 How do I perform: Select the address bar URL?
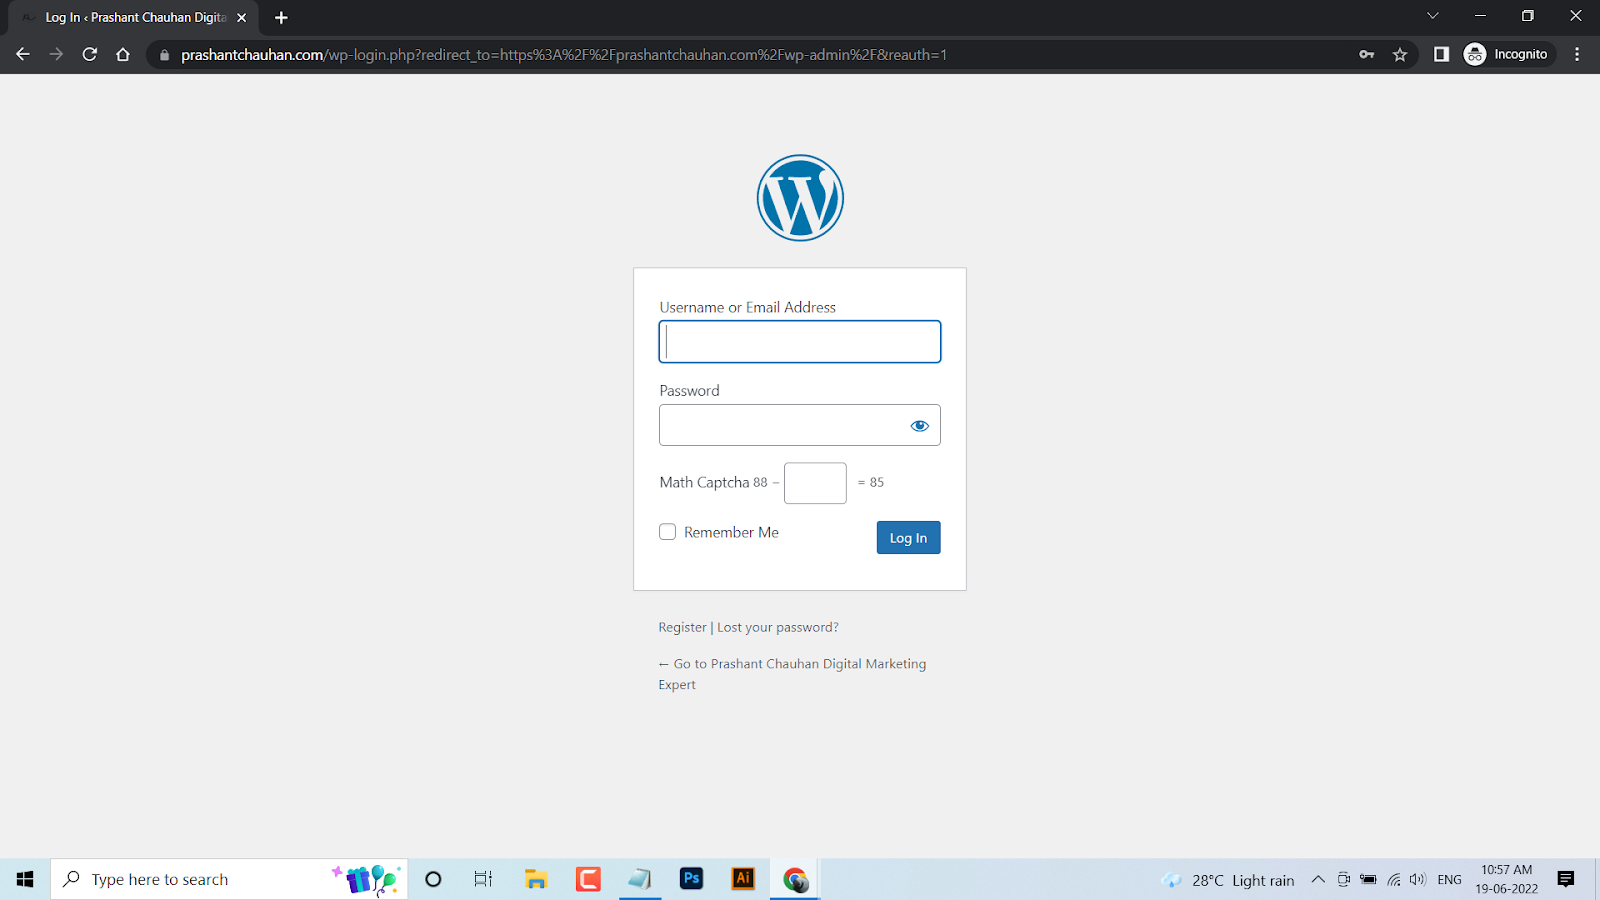(x=564, y=55)
